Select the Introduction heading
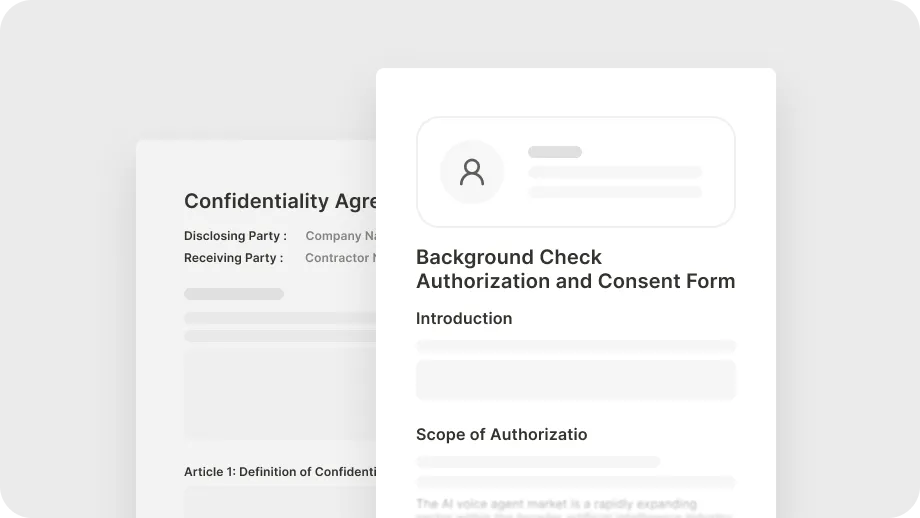 tap(464, 318)
